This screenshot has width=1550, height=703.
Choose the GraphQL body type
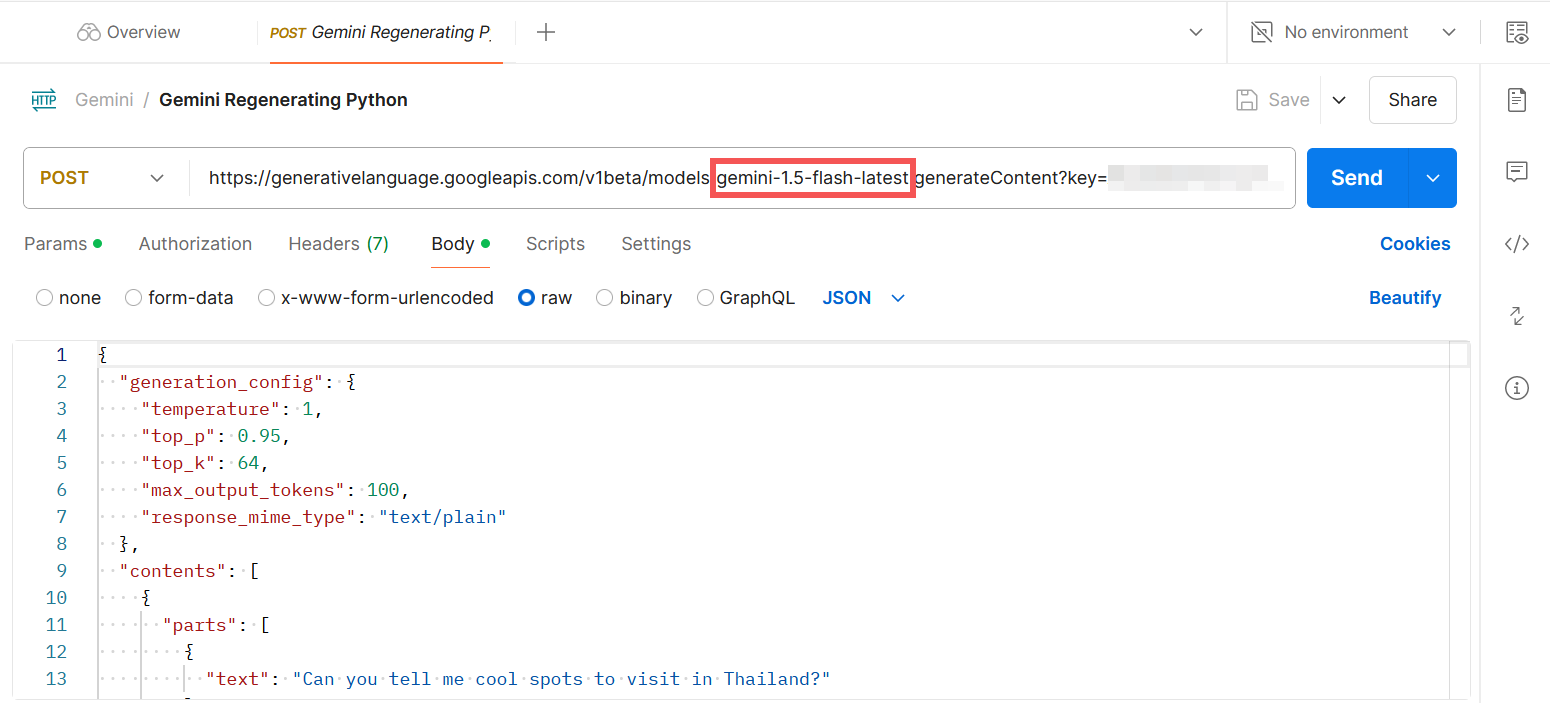coord(706,298)
